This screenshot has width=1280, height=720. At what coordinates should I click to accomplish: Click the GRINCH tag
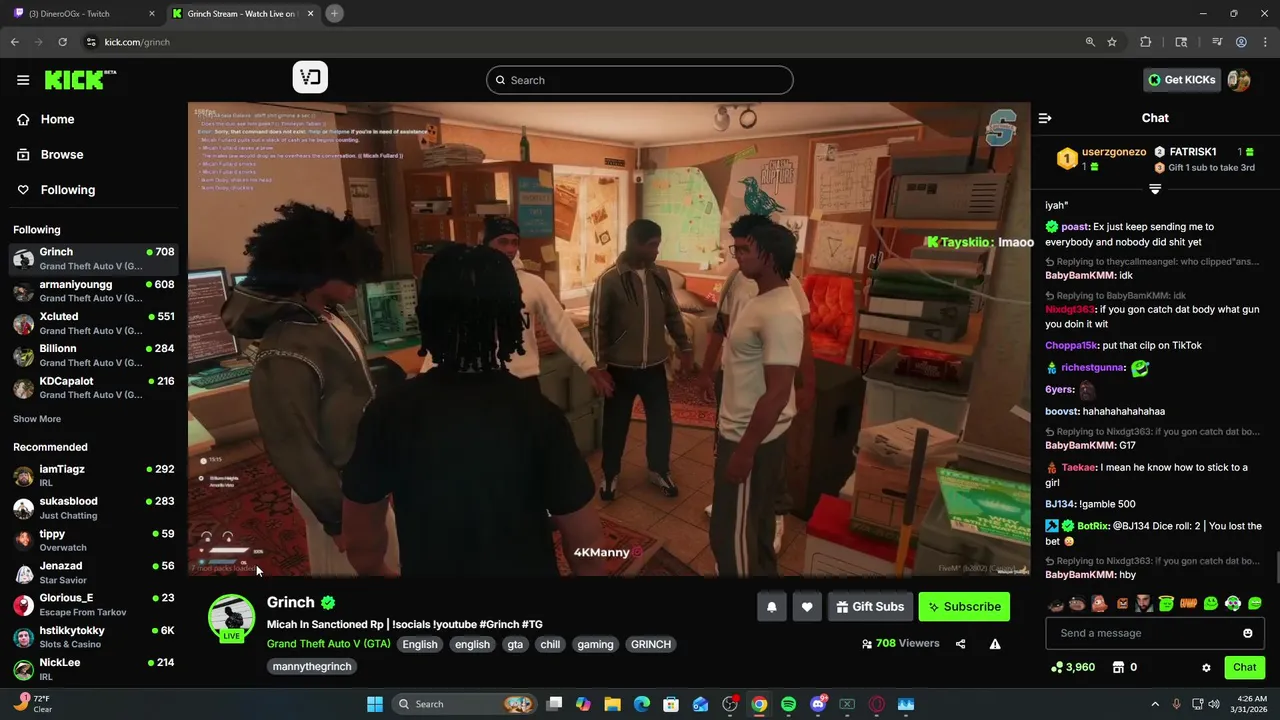(x=651, y=645)
